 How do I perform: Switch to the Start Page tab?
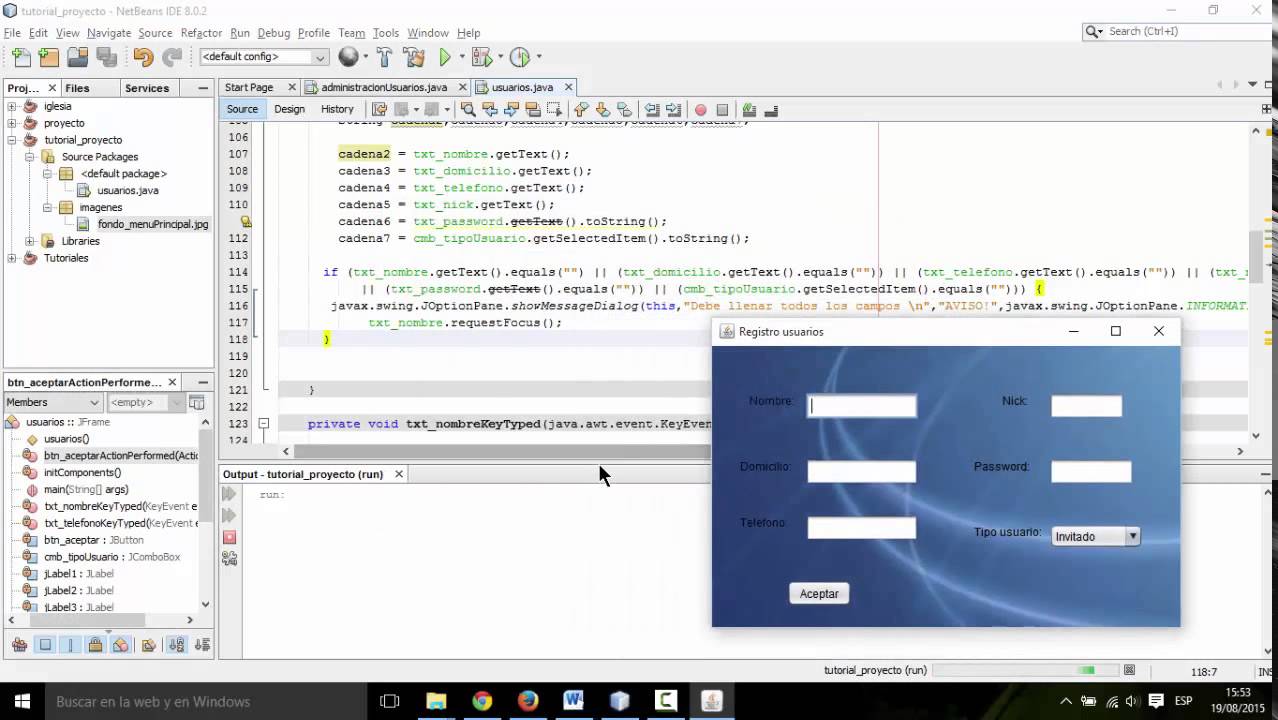click(249, 87)
